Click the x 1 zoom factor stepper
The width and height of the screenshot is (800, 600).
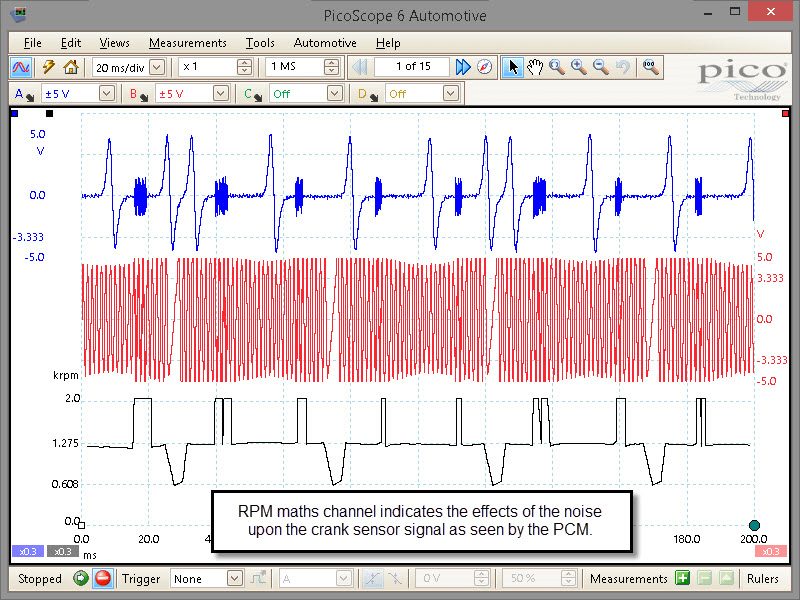tap(245, 67)
